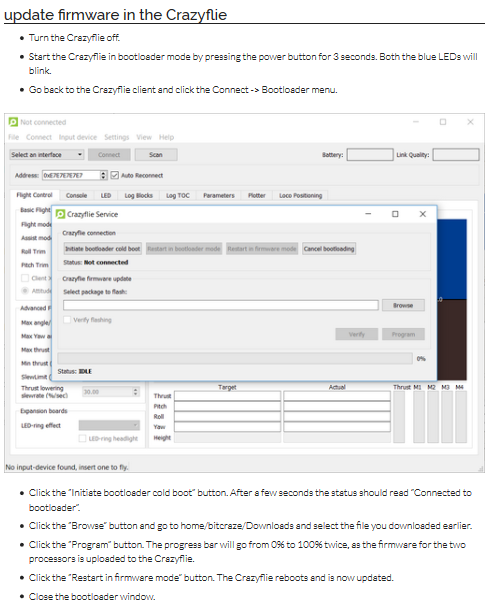The width and height of the screenshot is (499, 616).
Task: Maximize the Not connected main window
Action: point(443,122)
